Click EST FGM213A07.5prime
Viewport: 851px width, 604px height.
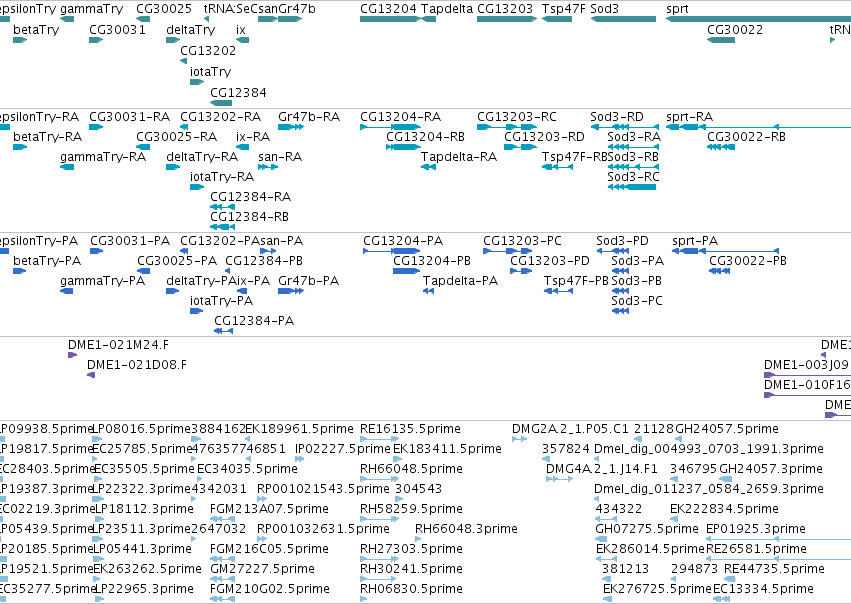[223, 519]
